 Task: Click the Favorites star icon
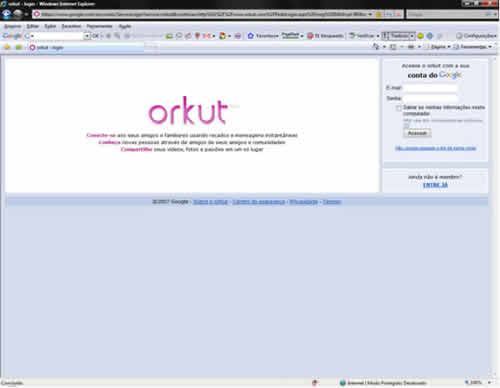7,47
